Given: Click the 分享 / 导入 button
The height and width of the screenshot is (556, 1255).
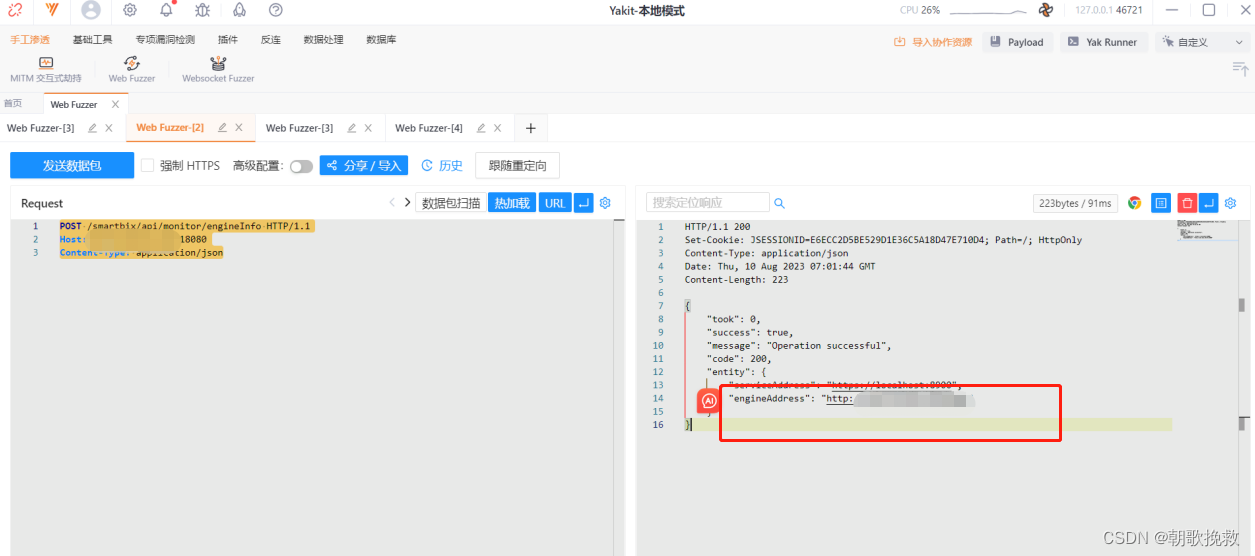Looking at the screenshot, I should click(x=364, y=166).
